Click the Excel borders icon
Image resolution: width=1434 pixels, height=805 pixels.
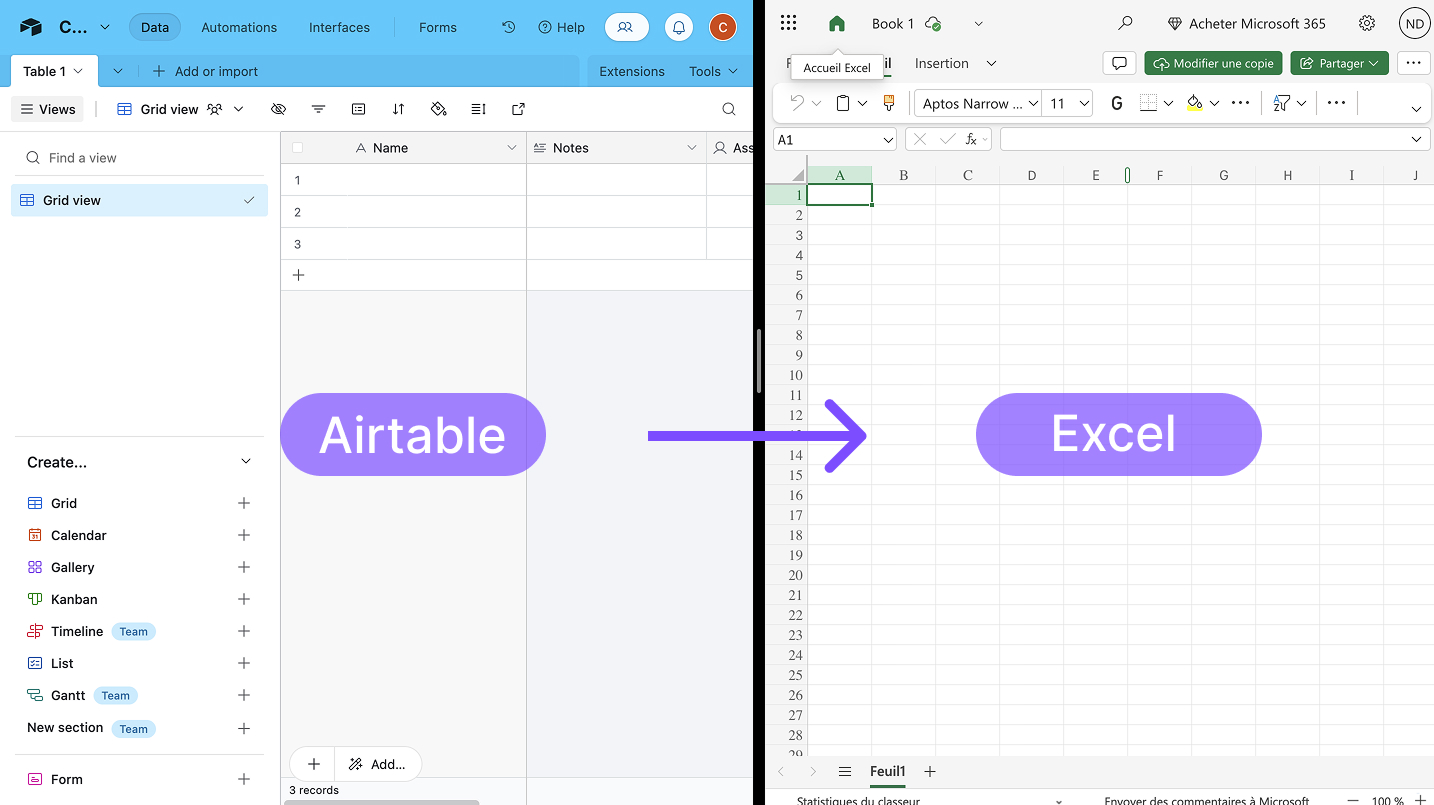pos(1148,103)
